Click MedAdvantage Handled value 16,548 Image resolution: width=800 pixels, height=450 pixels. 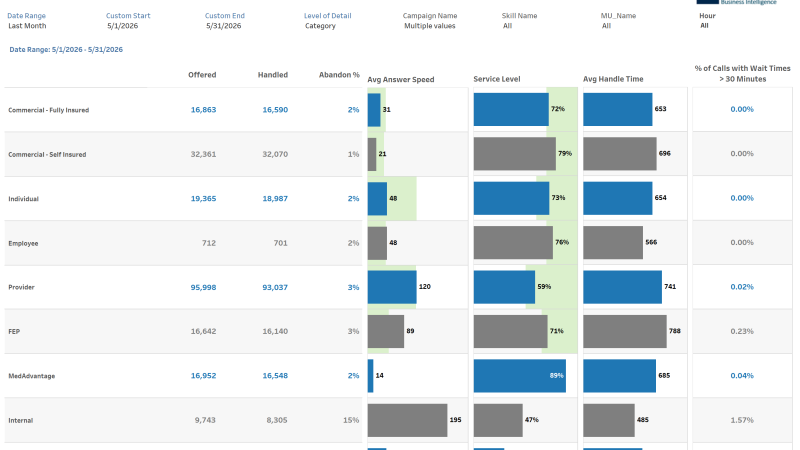tap(275, 376)
